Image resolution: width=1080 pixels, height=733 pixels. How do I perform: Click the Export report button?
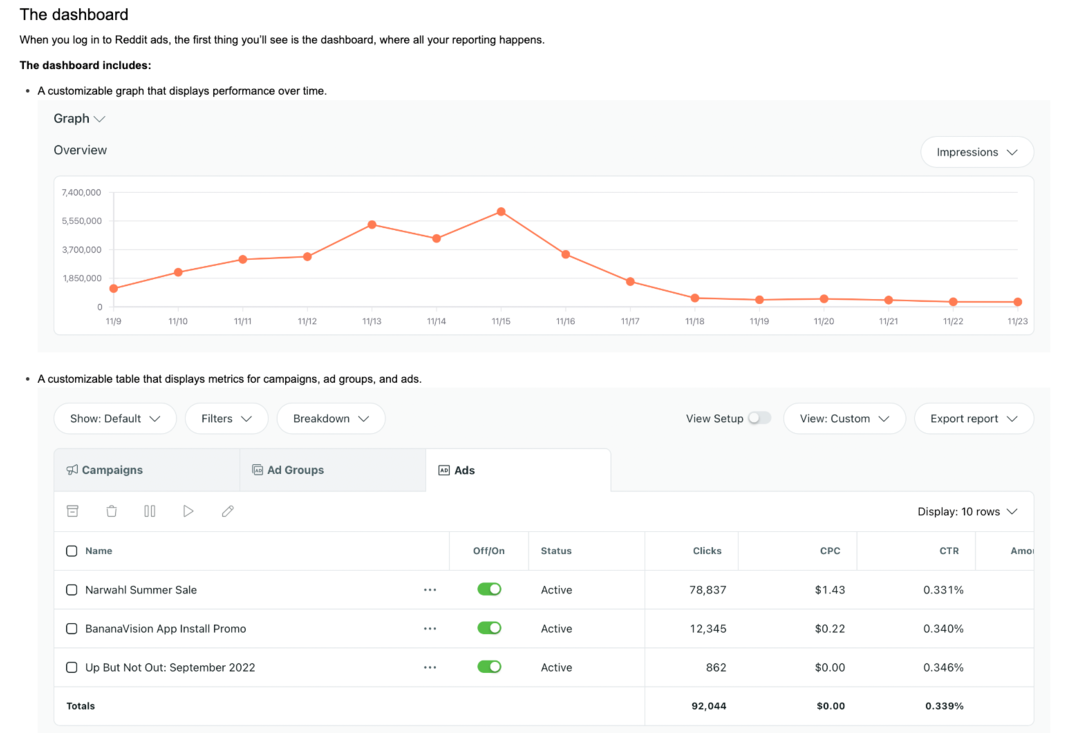pyautogui.click(x=973, y=419)
